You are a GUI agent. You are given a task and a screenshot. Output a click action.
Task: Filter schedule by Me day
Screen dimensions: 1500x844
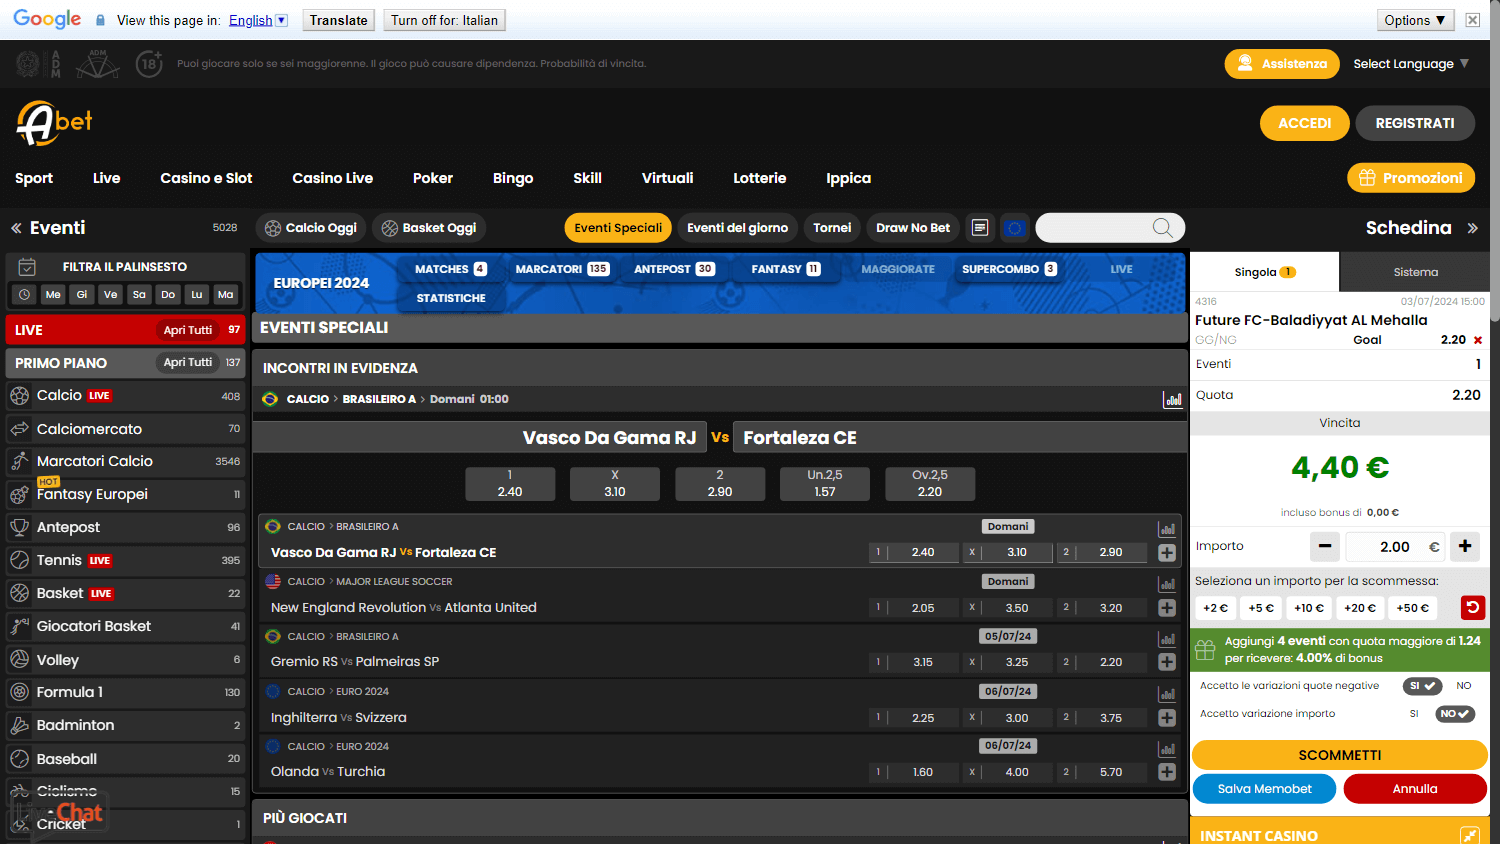click(x=53, y=294)
